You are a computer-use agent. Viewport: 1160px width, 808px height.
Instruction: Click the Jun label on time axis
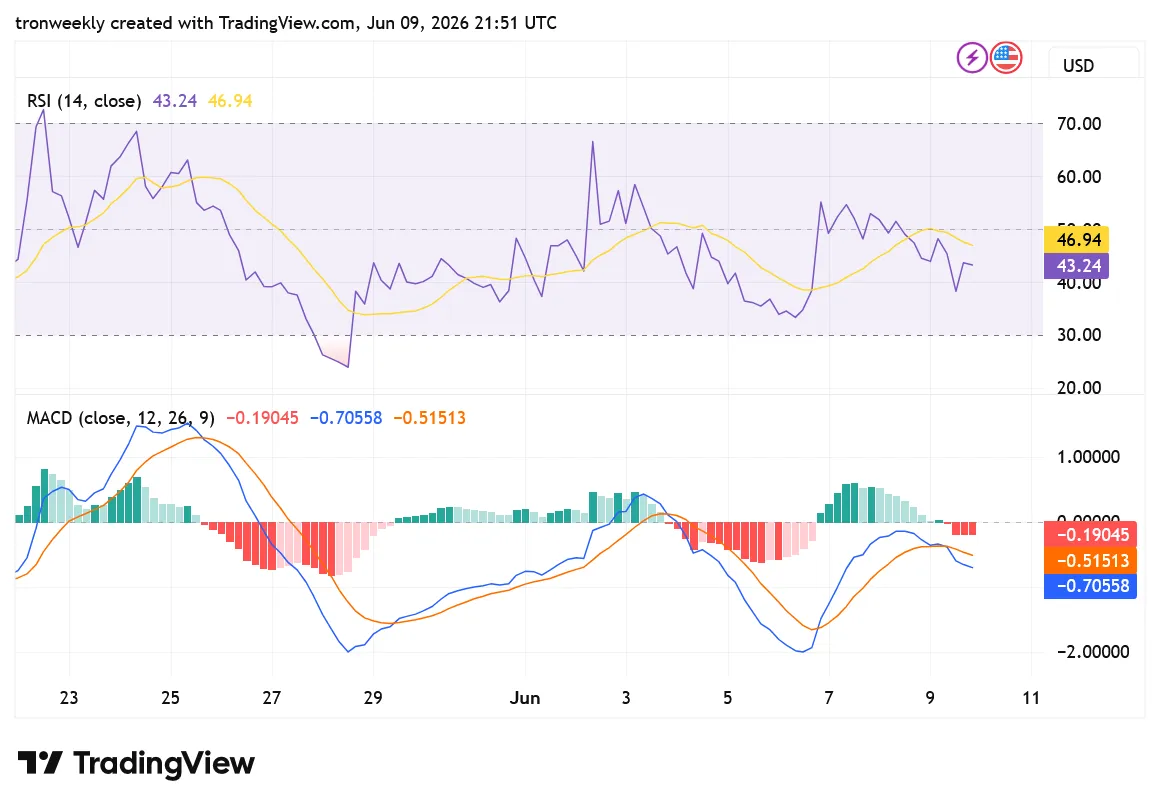point(525,698)
